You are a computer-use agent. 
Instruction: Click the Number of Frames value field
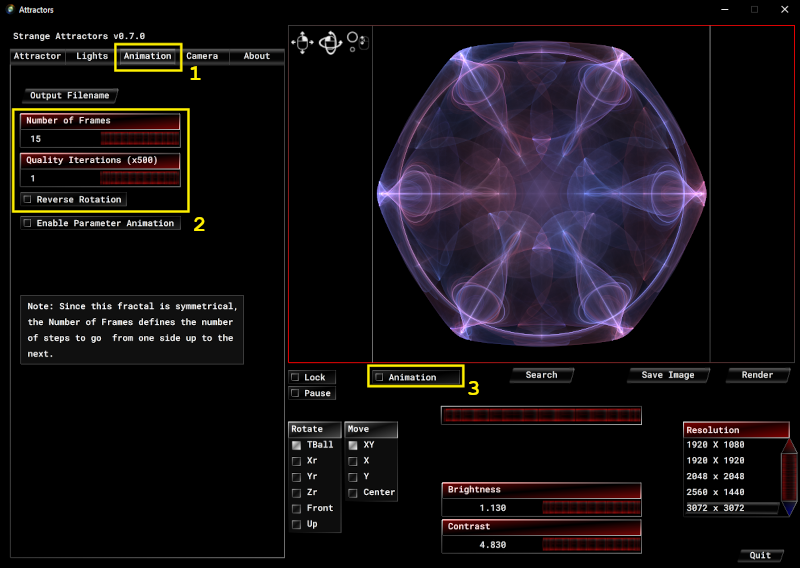pos(60,139)
